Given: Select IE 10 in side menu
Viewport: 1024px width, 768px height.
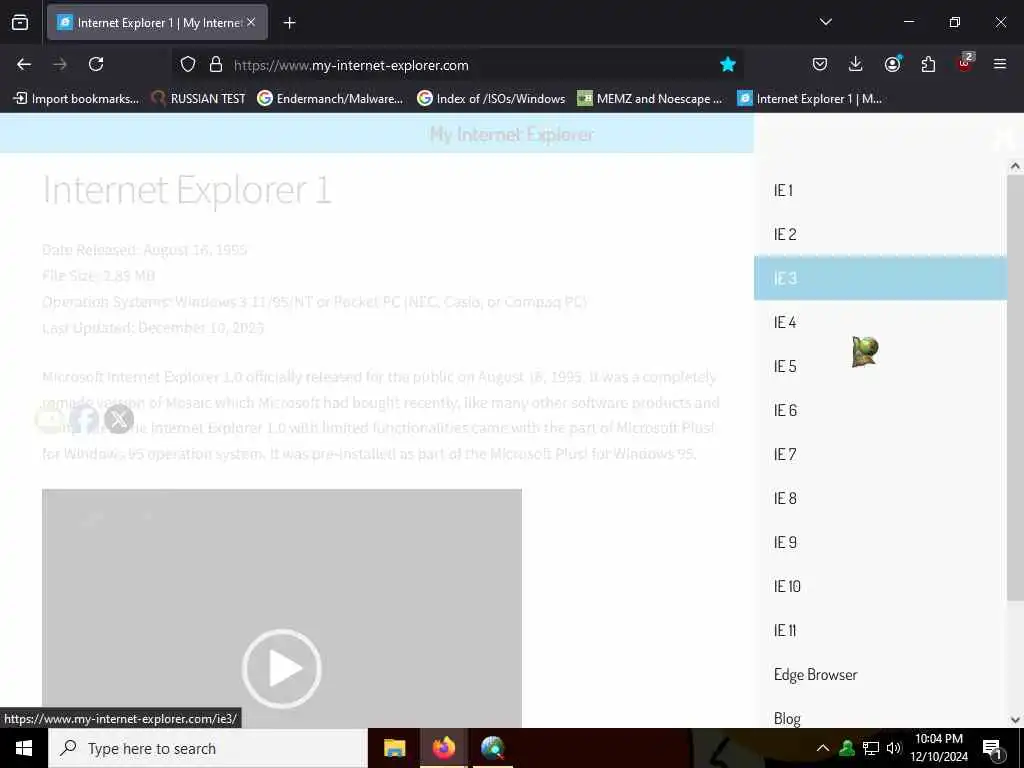Looking at the screenshot, I should tap(880, 586).
